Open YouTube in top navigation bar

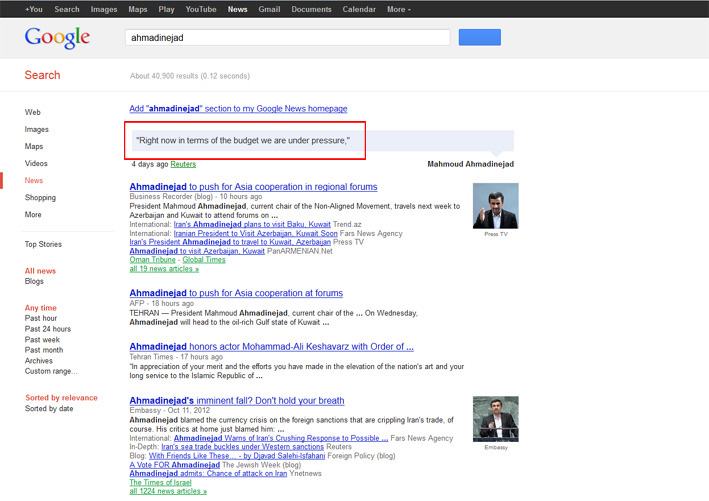pos(201,9)
